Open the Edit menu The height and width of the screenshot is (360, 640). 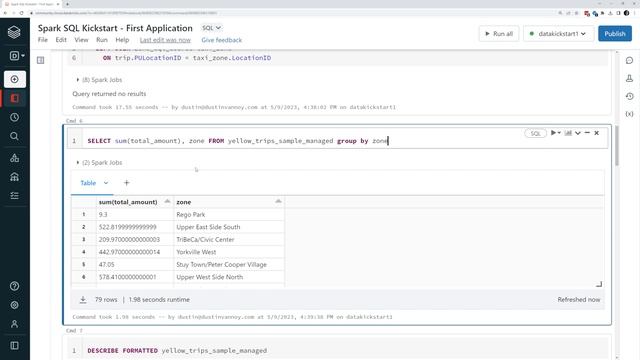[x=61, y=40]
